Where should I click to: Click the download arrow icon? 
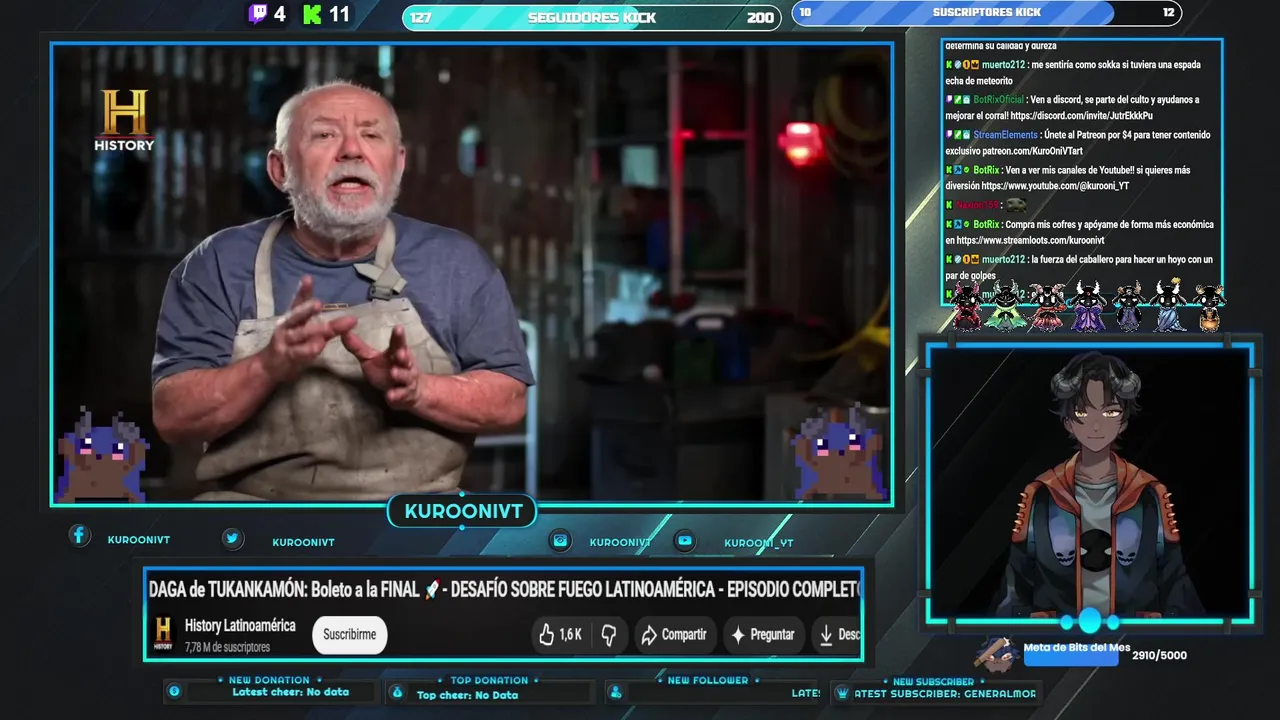tap(827, 634)
